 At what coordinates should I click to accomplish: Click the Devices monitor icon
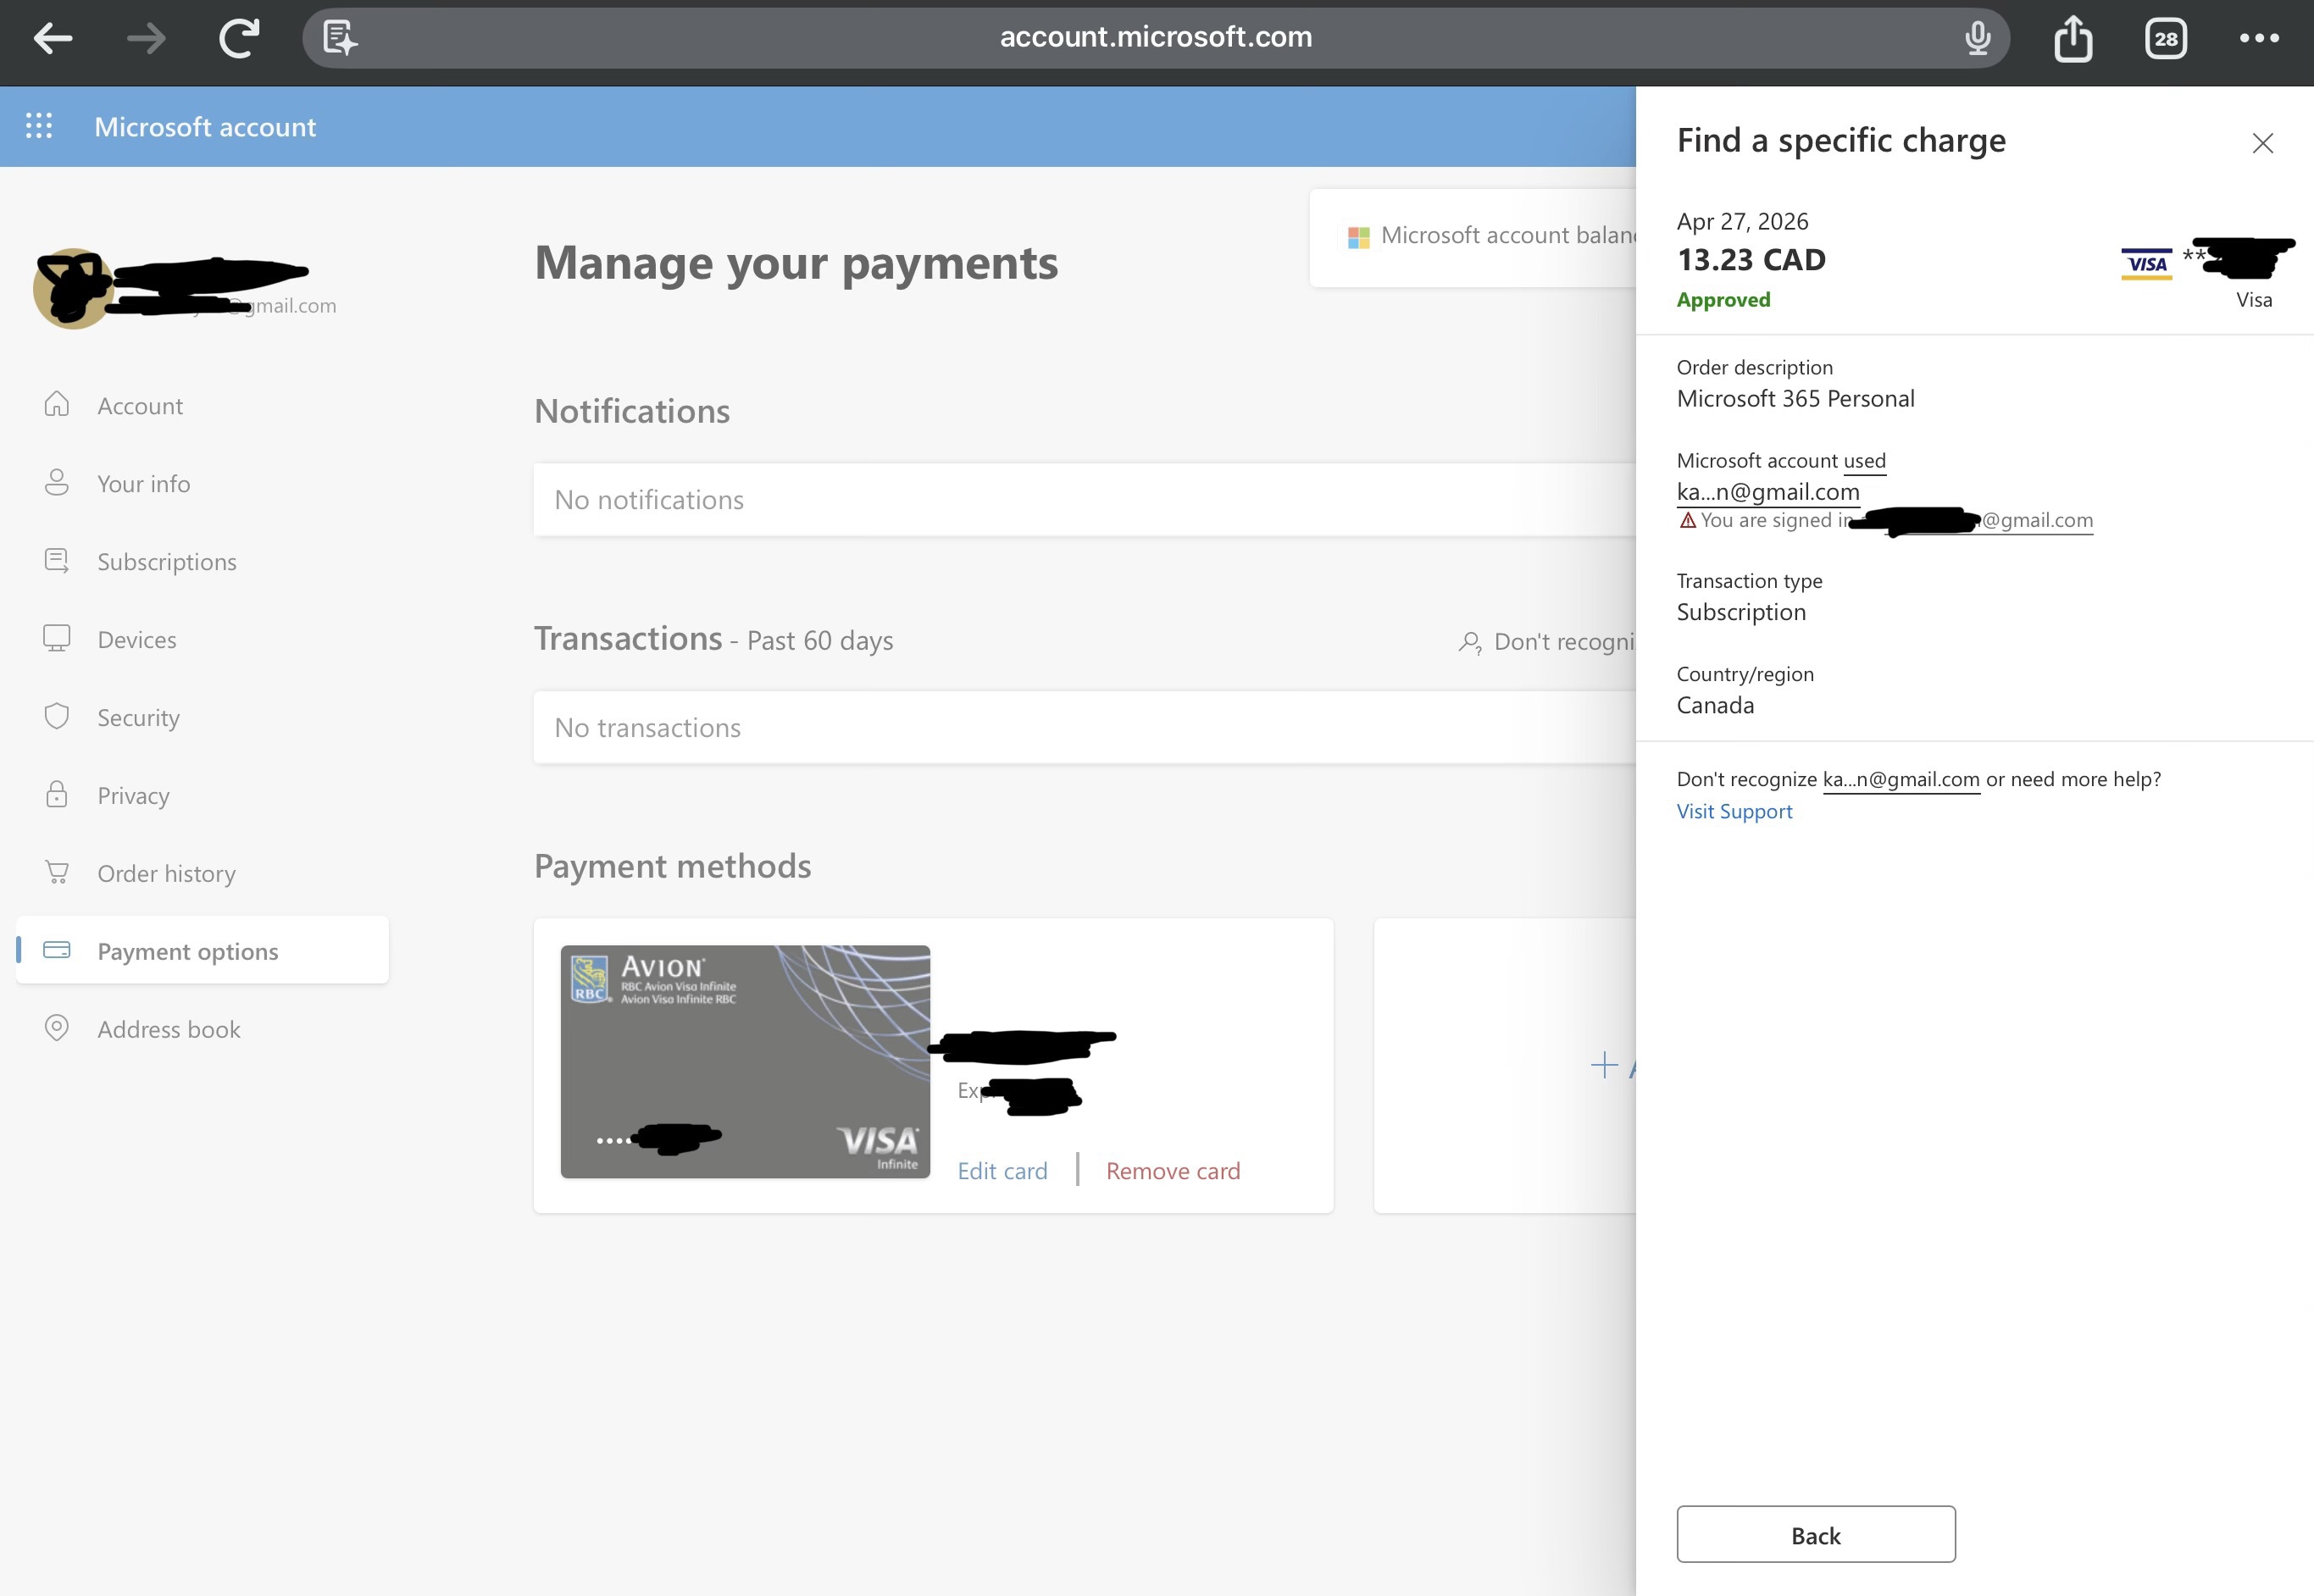[x=57, y=638]
